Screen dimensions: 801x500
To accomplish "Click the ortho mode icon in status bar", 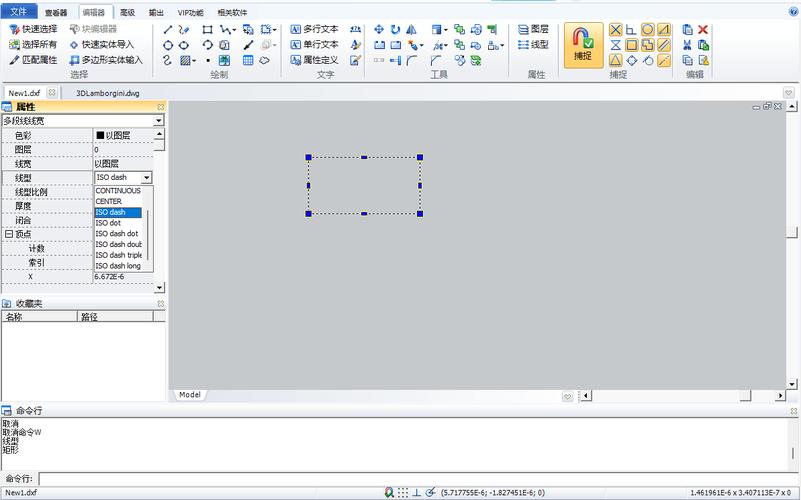I will 417,492.
